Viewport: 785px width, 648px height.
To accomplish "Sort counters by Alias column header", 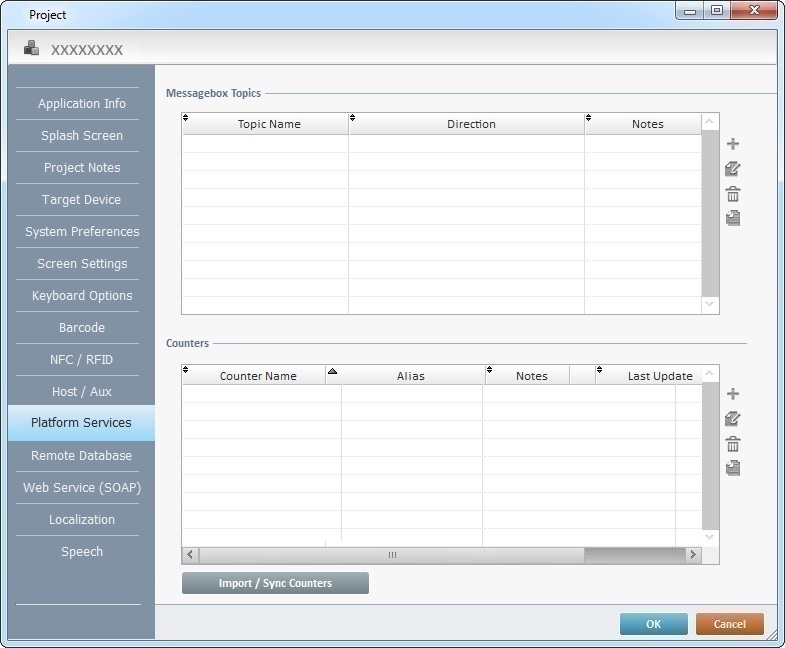I will pyautogui.click(x=410, y=376).
